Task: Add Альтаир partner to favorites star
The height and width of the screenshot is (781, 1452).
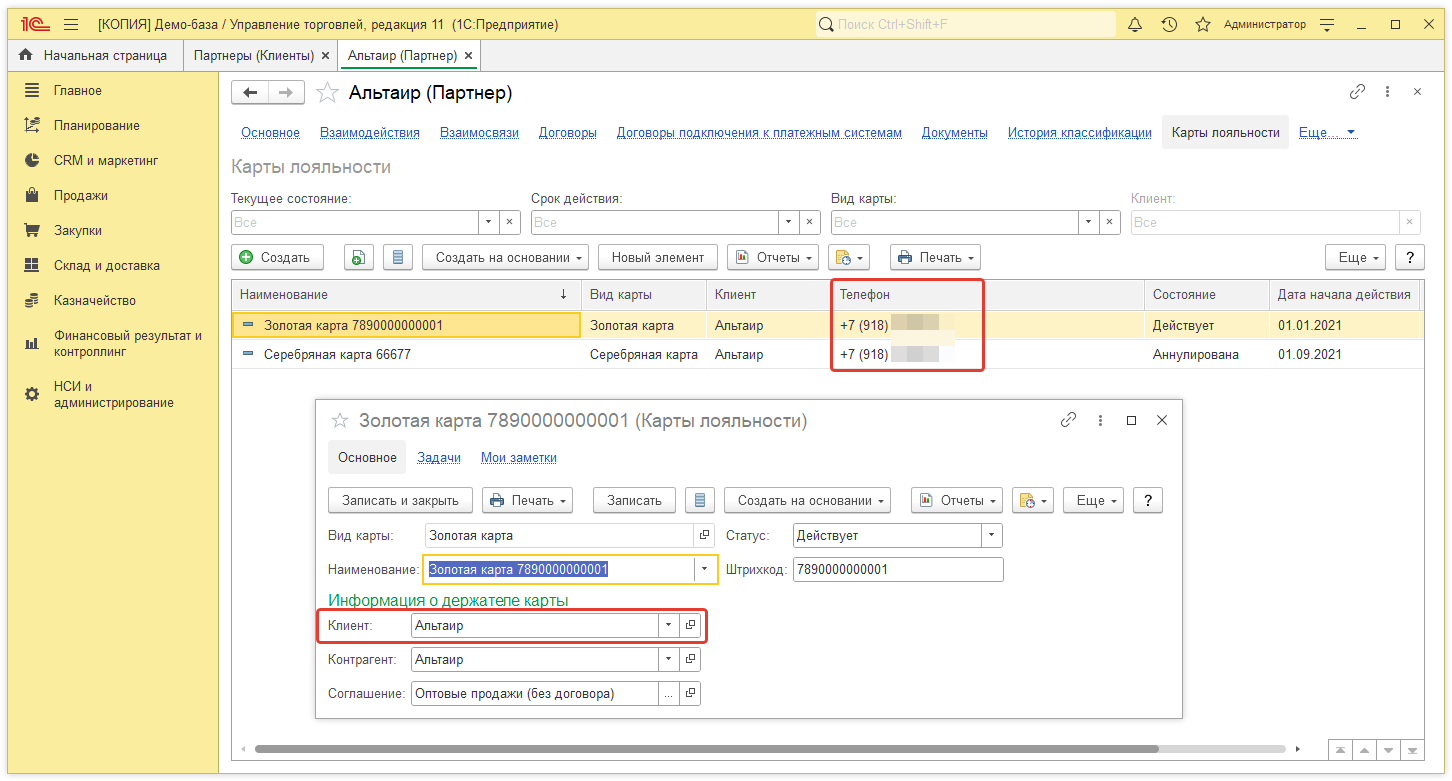Action: (327, 93)
